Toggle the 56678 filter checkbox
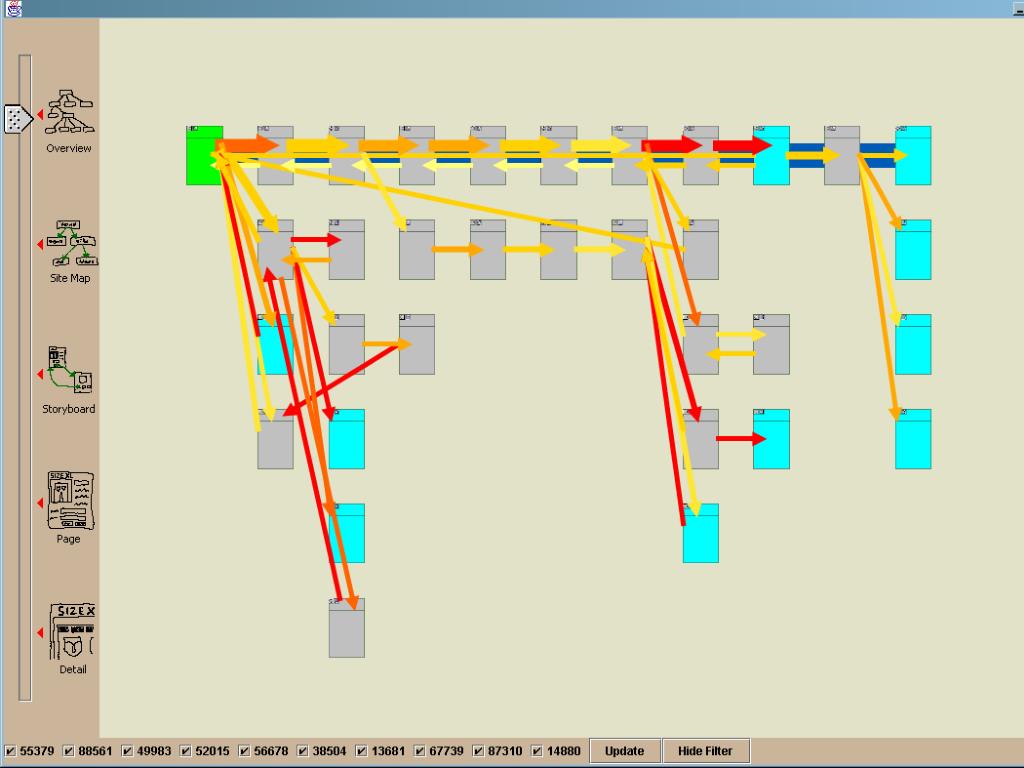The width and height of the screenshot is (1024, 768). click(244, 751)
